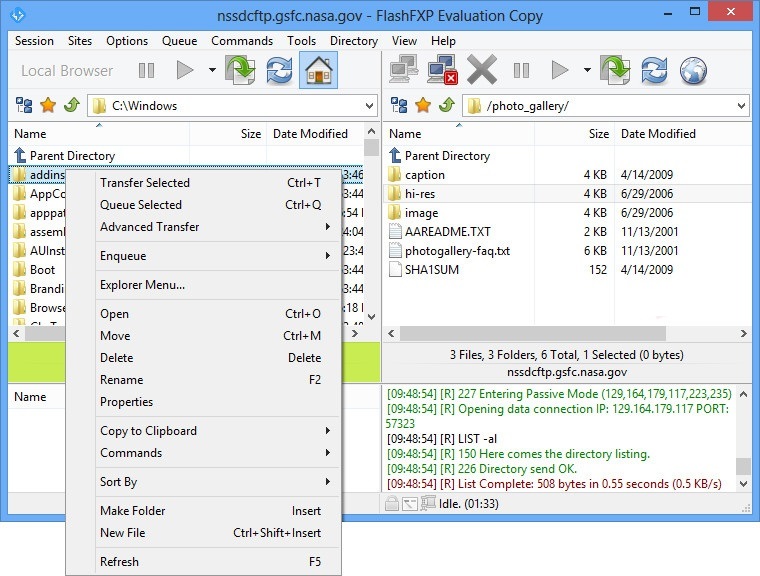Toggle the remote folder tree icon

click(x=399, y=105)
